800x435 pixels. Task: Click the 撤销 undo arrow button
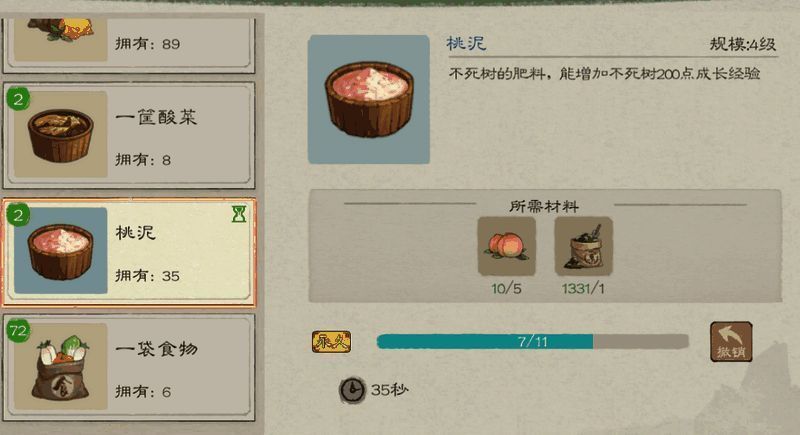(x=731, y=342)
